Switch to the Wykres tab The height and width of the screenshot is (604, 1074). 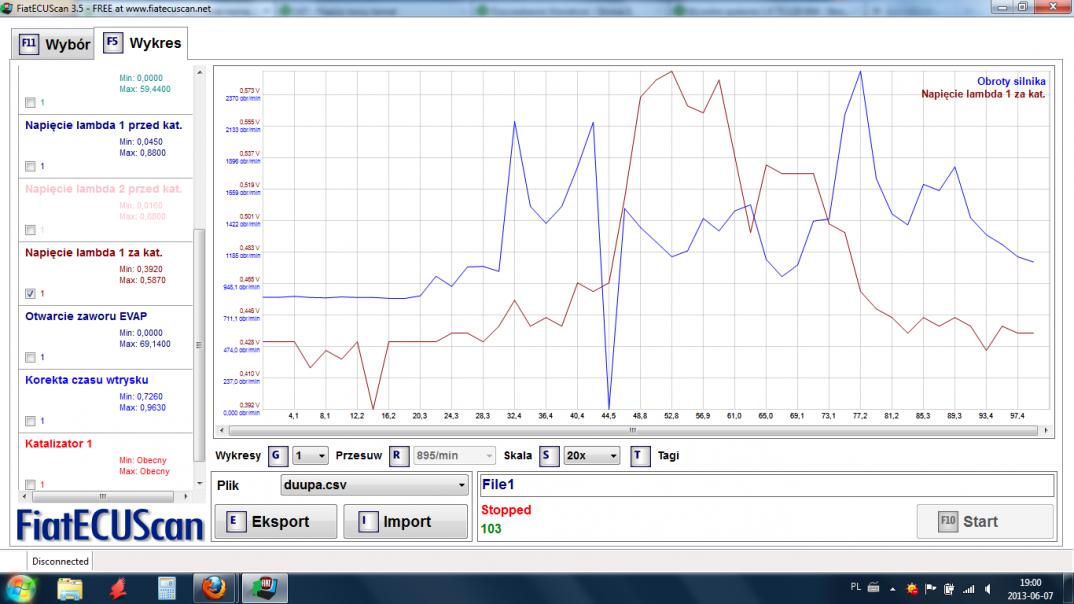point(142,43)
